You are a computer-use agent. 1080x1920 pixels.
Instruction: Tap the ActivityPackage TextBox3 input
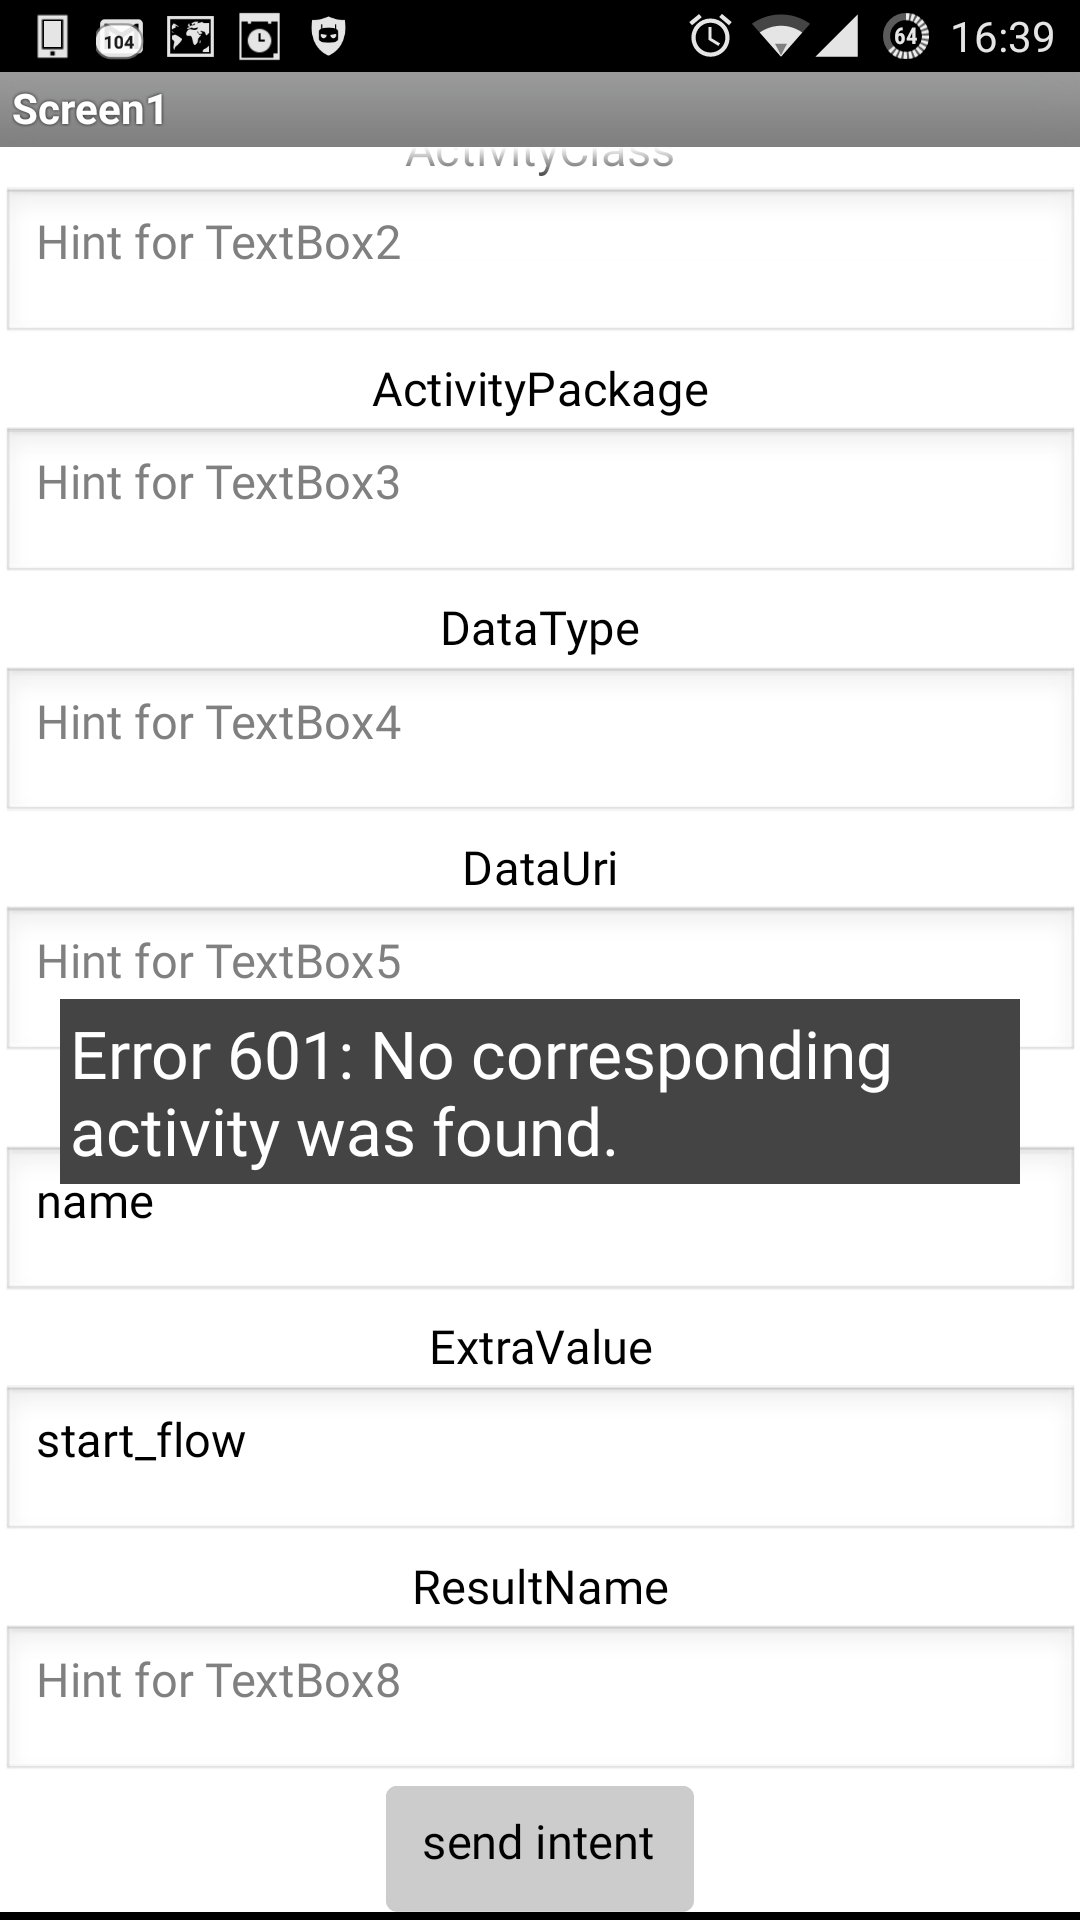click(540, 499)
